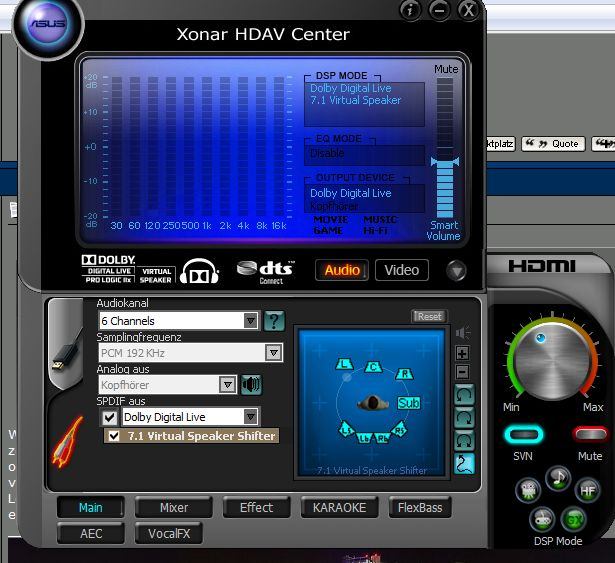Click the DSP MODE readout box
The image size is (615, 563).
[x=364, y=104]
